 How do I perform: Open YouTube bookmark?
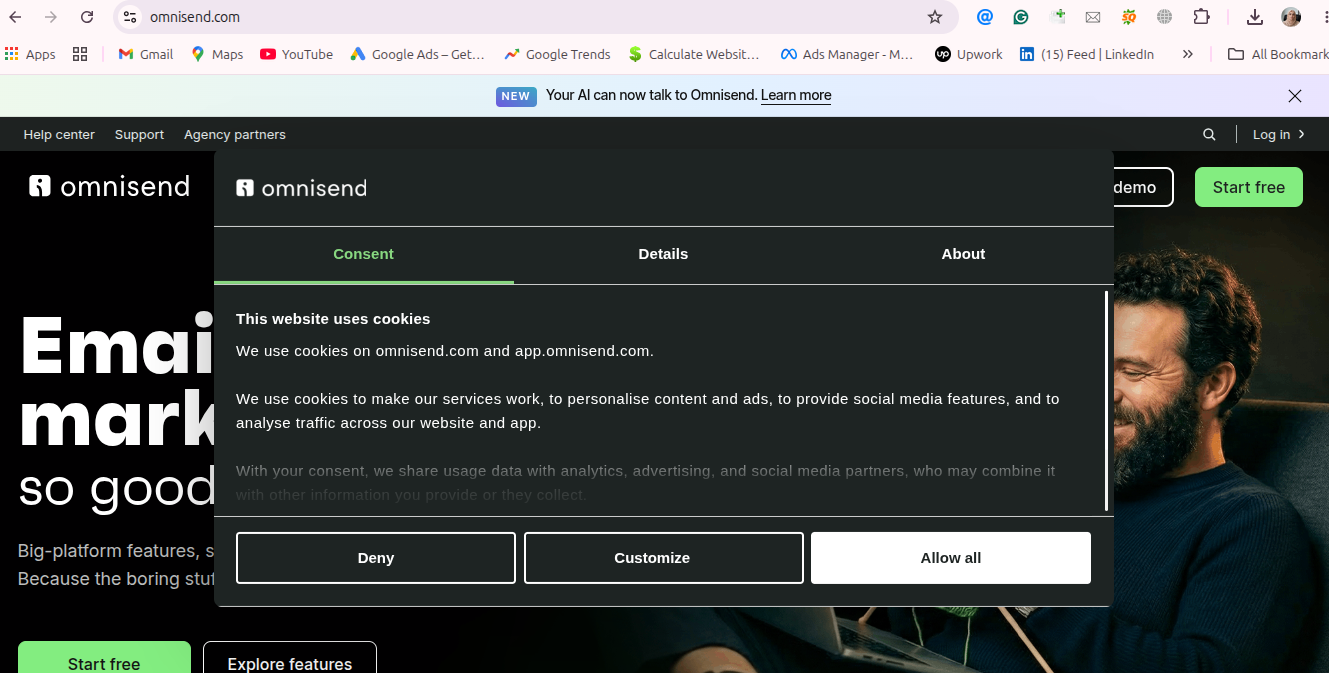(296, 54)
